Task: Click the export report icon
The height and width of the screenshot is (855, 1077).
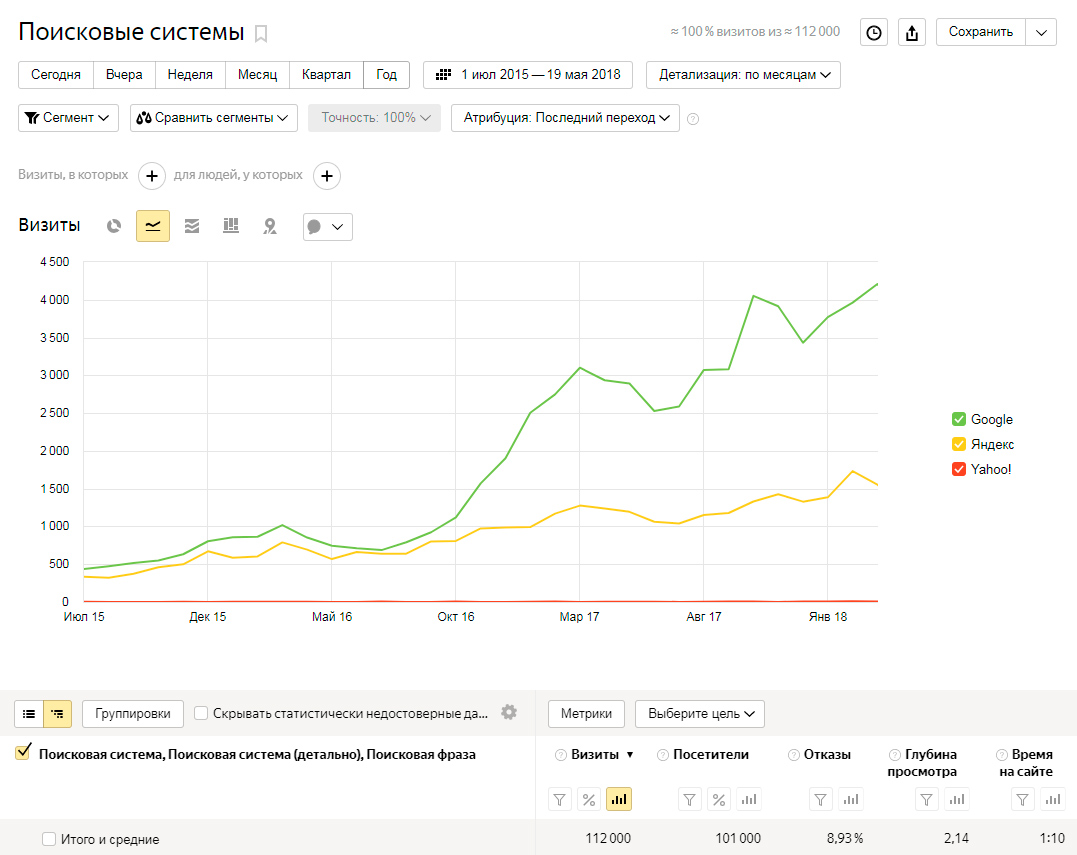Action: pos(911,32)
